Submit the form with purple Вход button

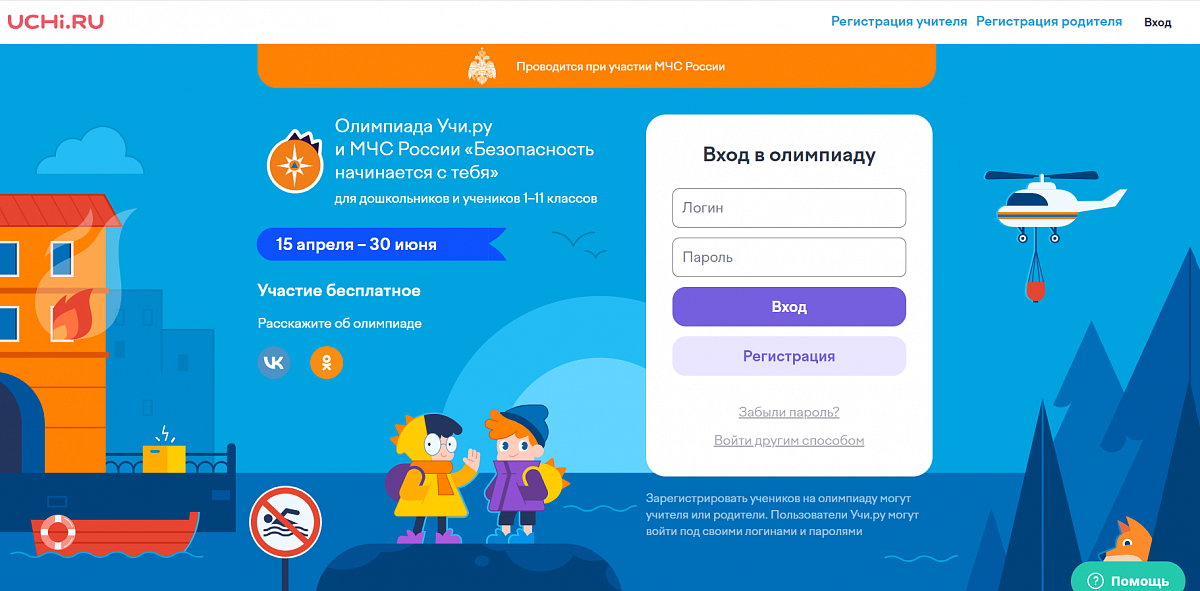click(x=789, y=307)
